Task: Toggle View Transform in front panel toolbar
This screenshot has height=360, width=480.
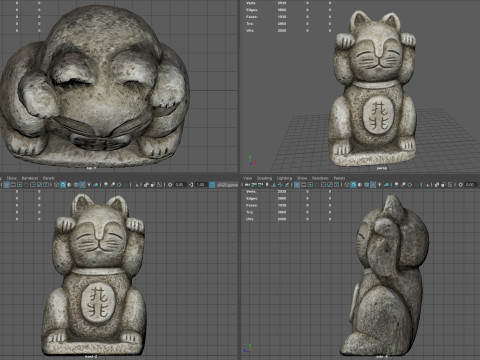Action: click(212, 184)
